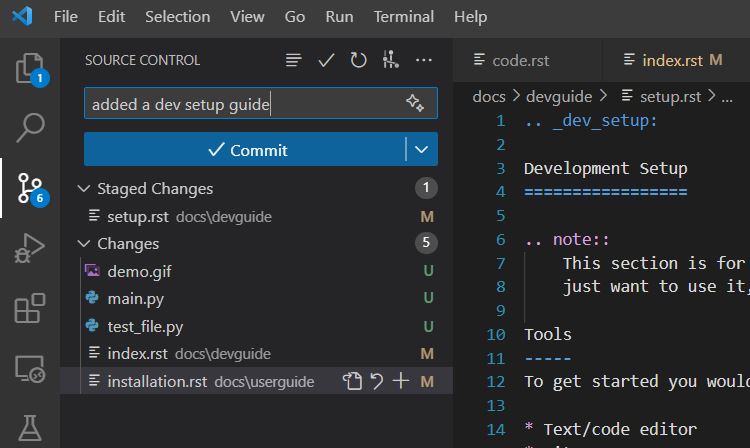This screenshot has height=448, width=750.
Task: Open the Testing flask icon
Action: [x=29, y=428]
